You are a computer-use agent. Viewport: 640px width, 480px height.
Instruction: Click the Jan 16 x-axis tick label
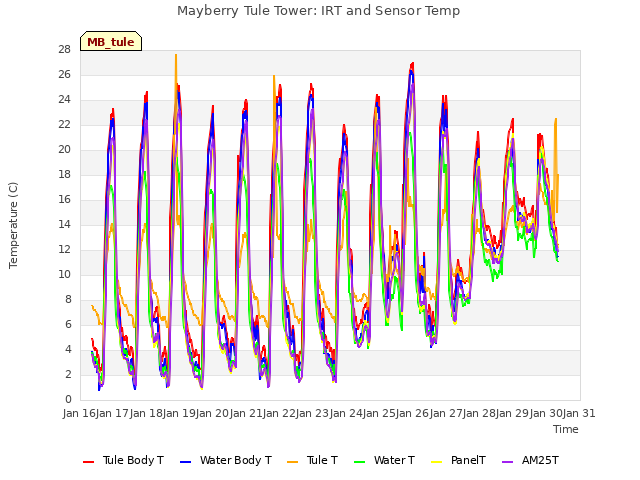coord(79,413)
